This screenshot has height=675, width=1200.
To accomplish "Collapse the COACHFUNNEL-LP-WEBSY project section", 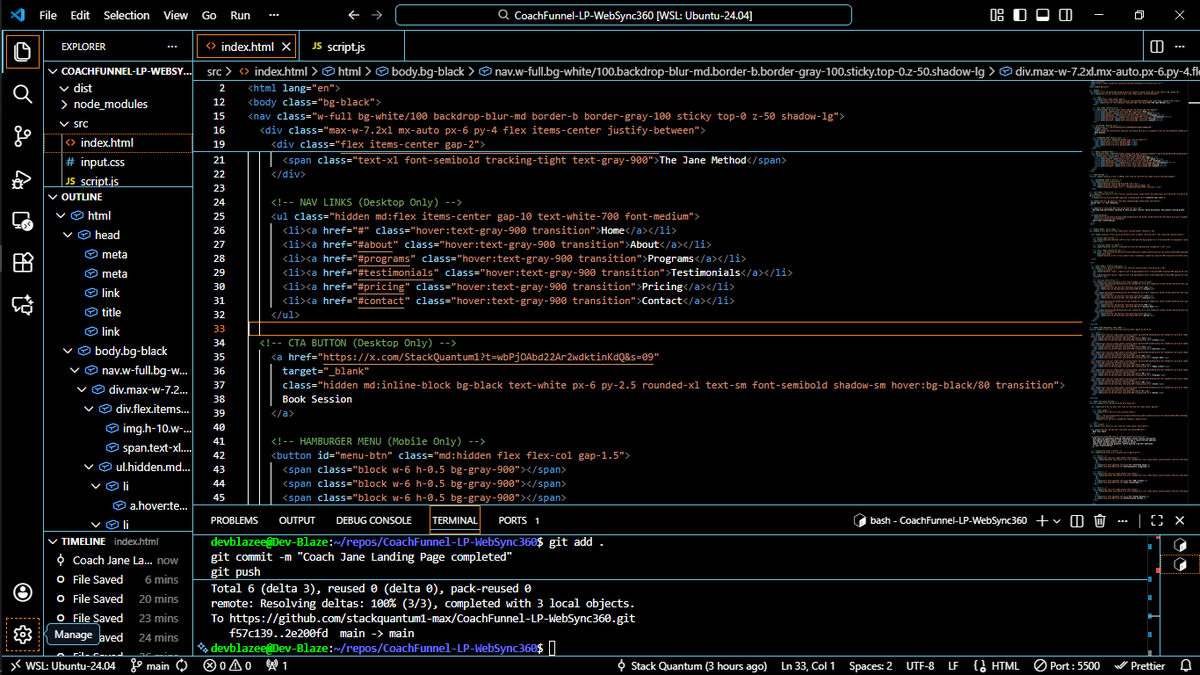I will (x=118, y=71).
